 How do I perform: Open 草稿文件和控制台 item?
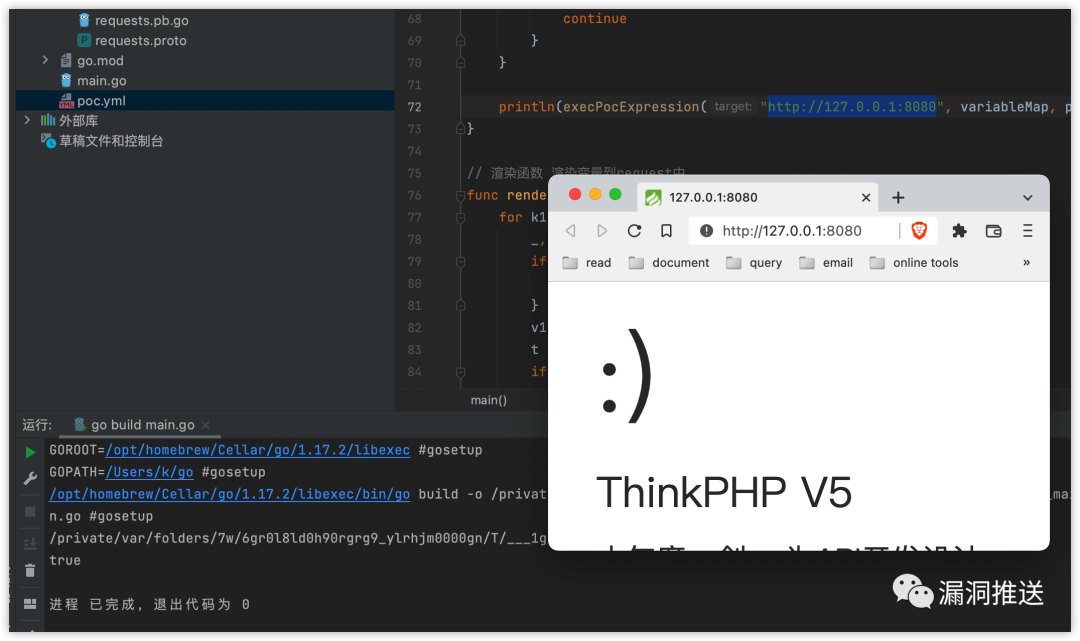click(x=111, y=140)
